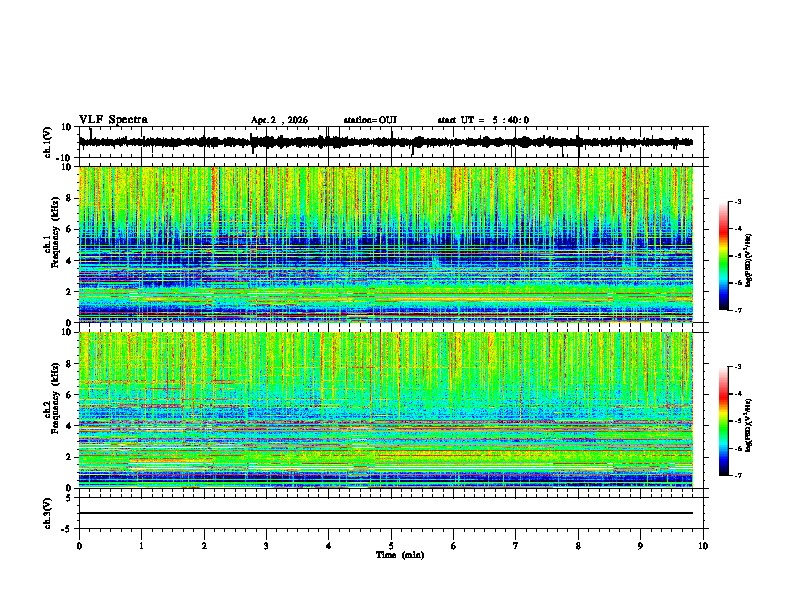Screen dimensions: 792x612
Task: Click the "-7" label on ch.2 color scale
Action: [x=737, y=475]
